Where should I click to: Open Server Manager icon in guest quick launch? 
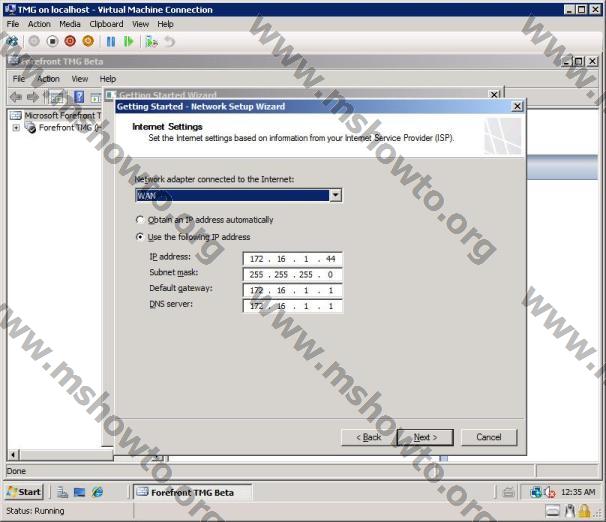[x=62, y=492]
